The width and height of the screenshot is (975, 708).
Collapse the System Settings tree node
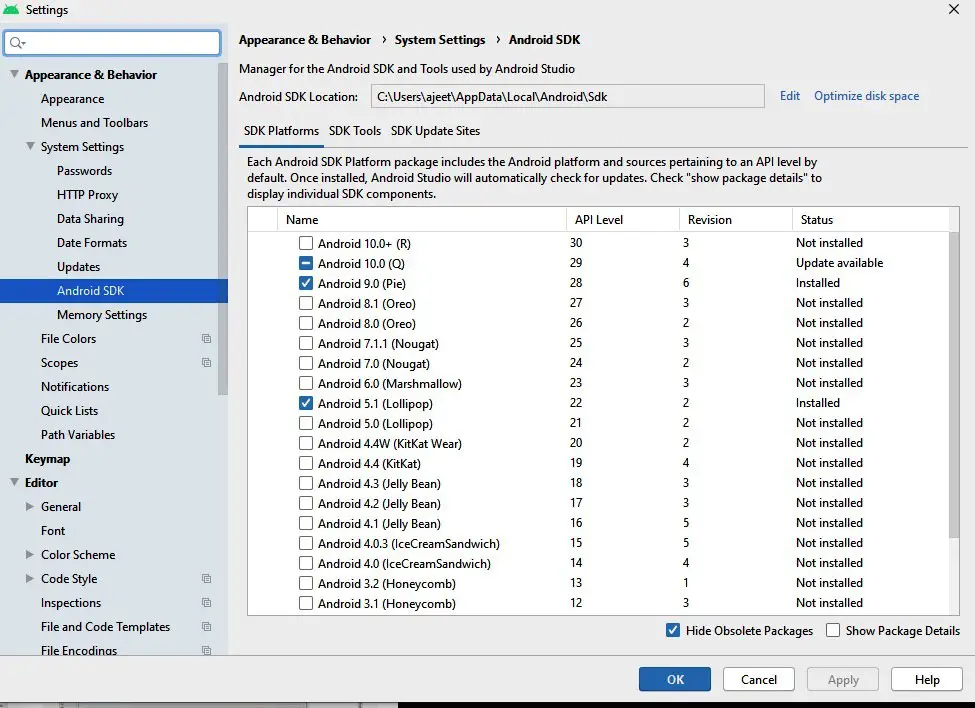(30, 146)
